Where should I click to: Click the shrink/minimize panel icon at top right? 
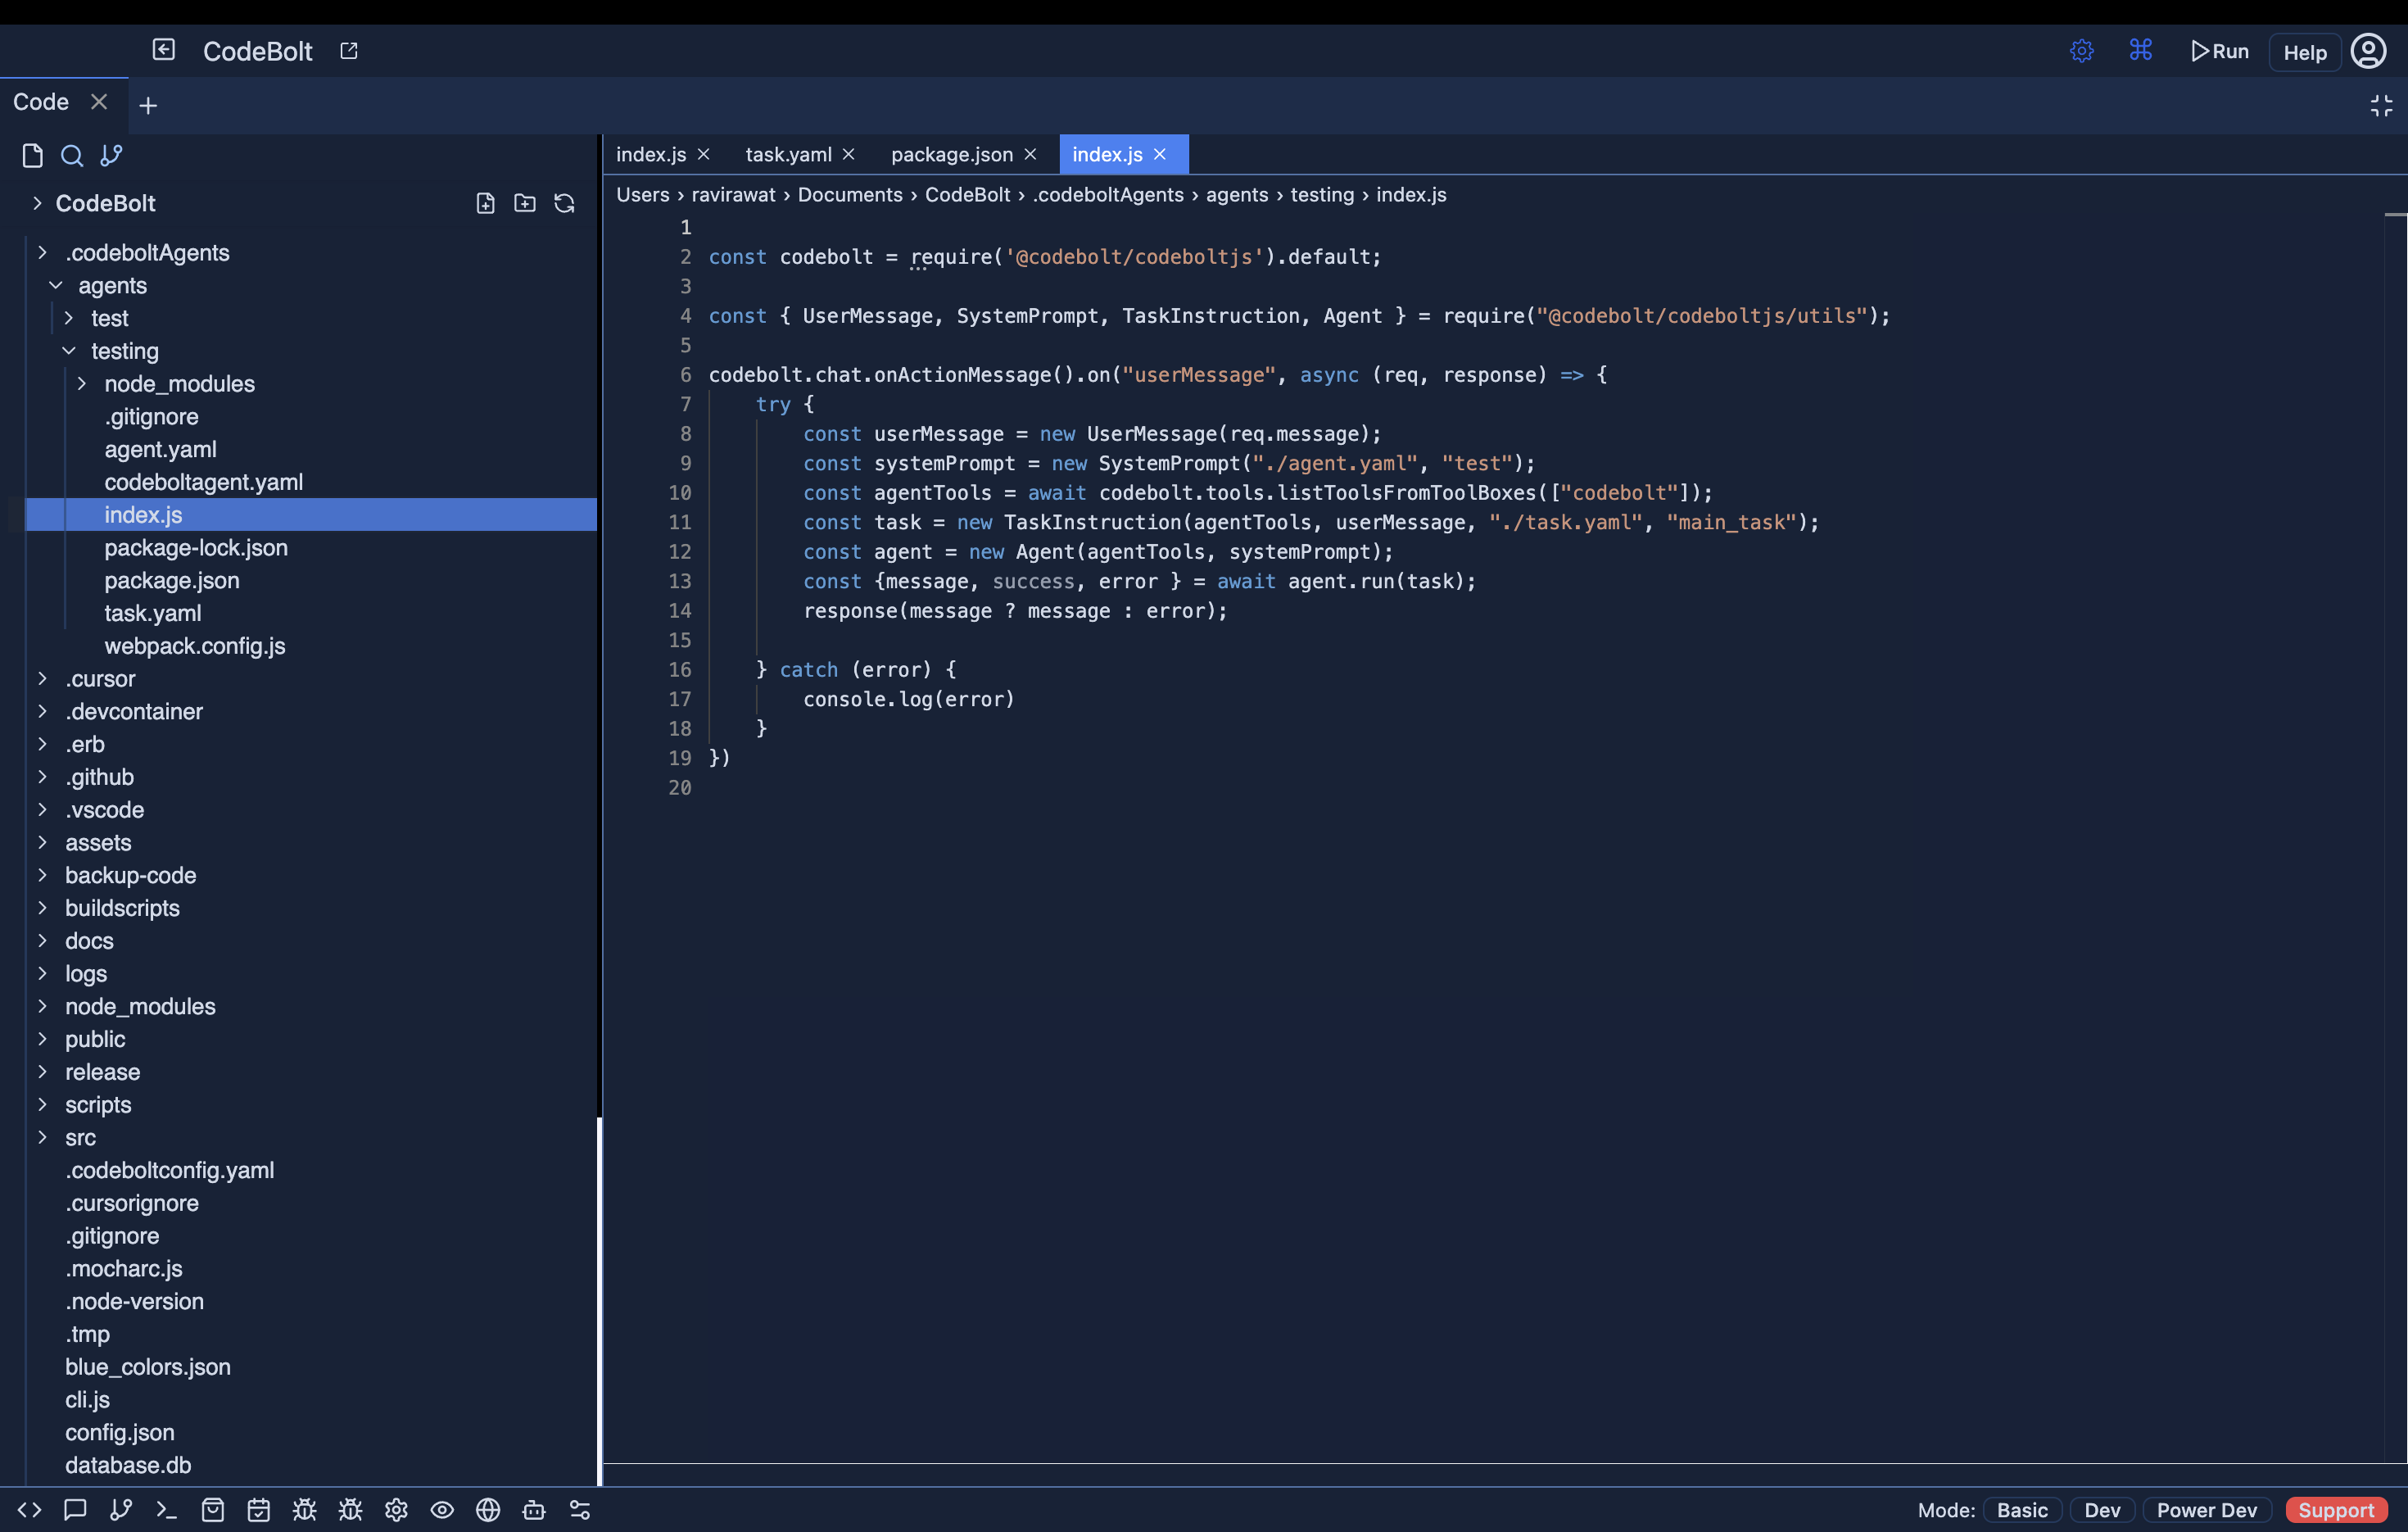(x=2381, y=105)
